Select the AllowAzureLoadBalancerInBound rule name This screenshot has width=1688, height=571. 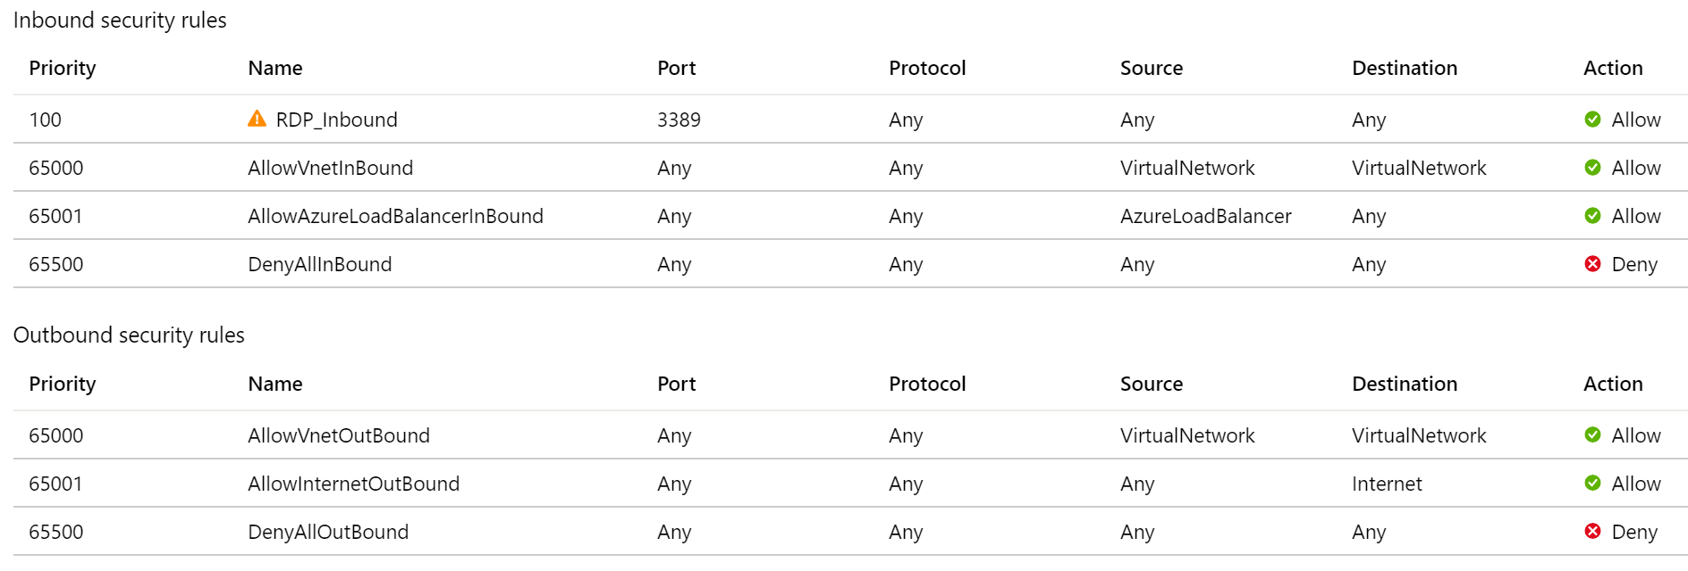395,216
